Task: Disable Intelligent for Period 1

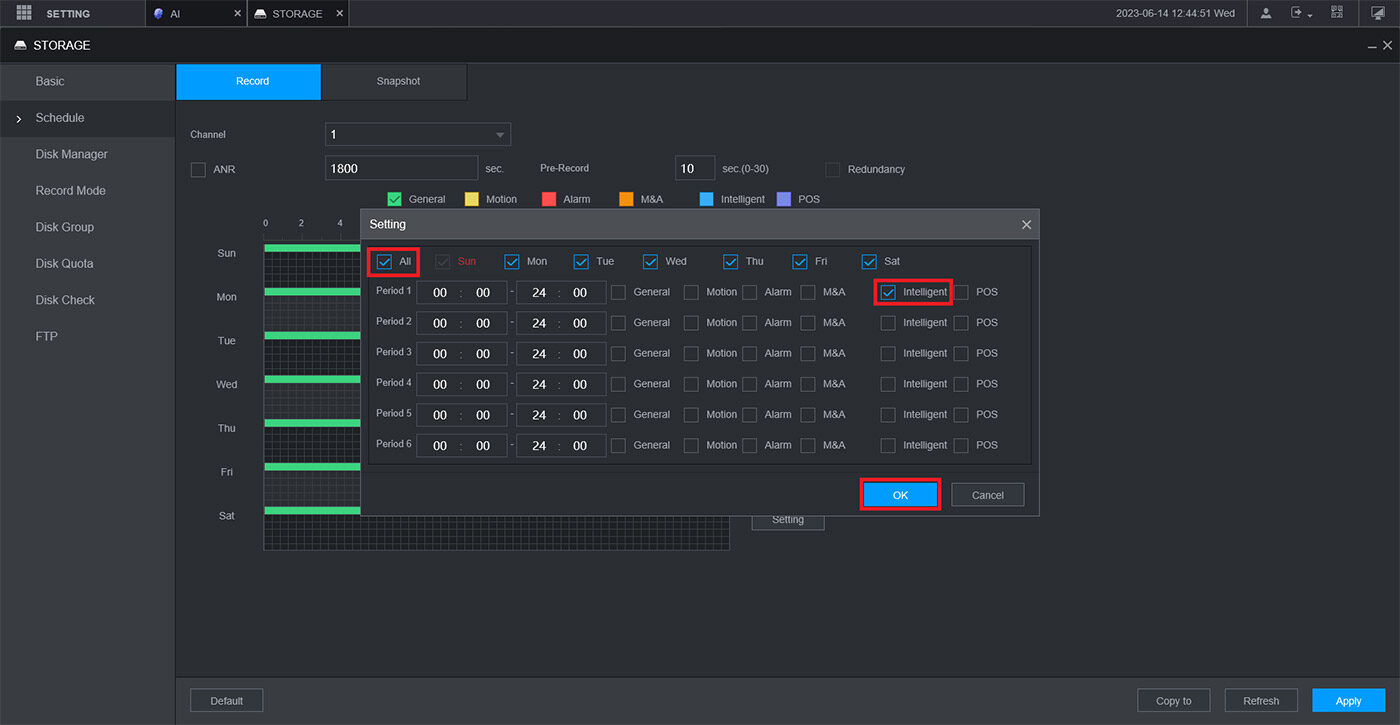Action: point(888,292)
